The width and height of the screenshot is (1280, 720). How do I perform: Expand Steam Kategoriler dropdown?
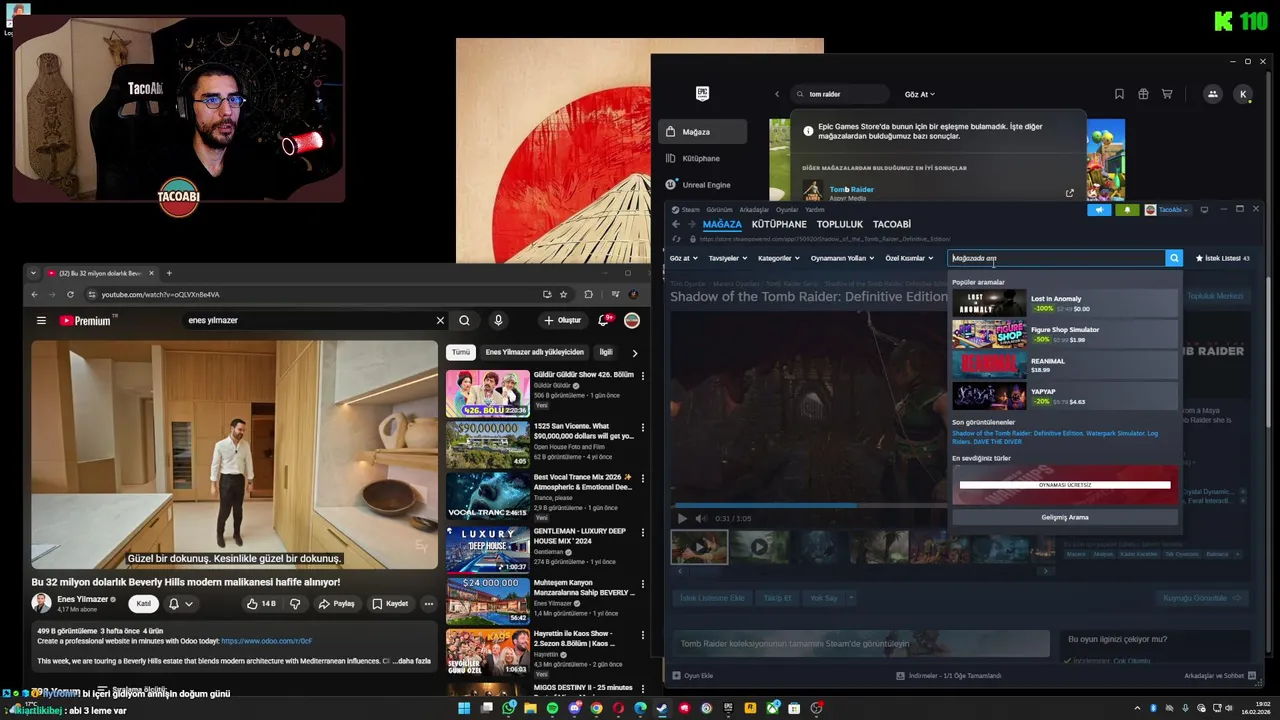click(x=780, y=258)
